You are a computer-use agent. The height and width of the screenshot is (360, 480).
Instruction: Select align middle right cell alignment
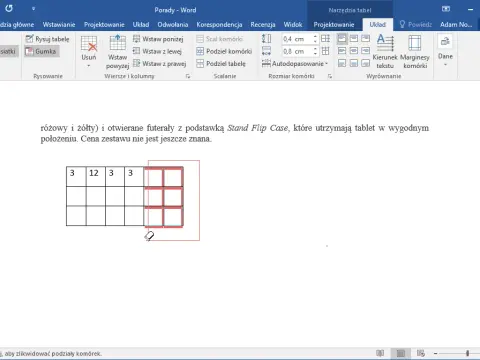365,51
